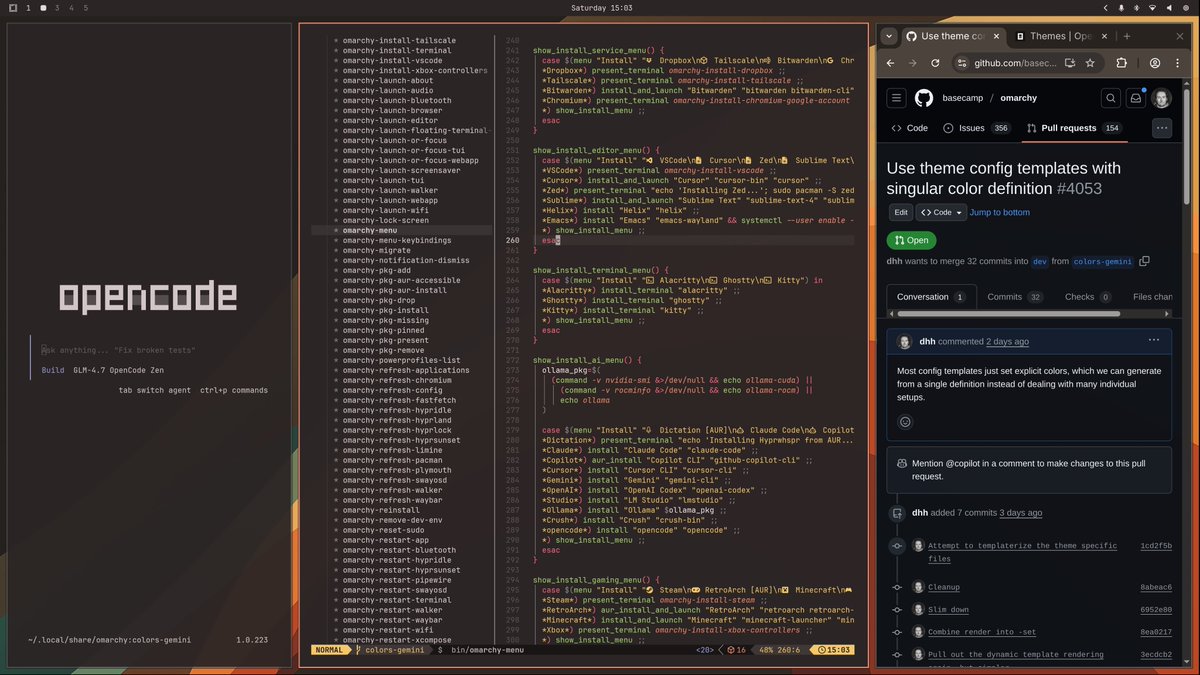Focus the Chrome address bar URL
1200x675 pixels.
click(x=1014, y=62)
